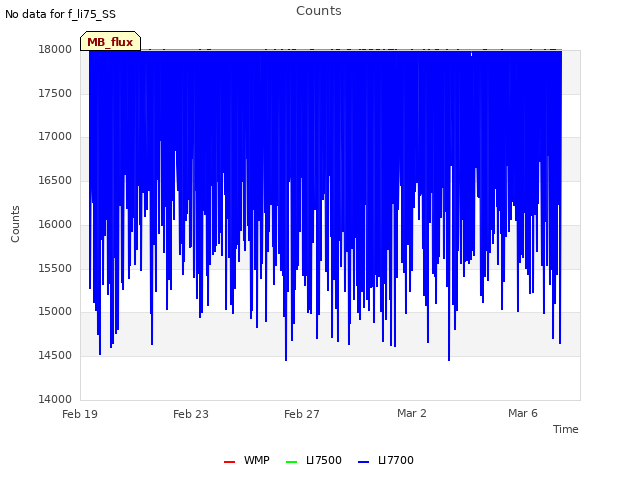The image size is (640, 480).
Task: Click the 'Feb 27' x-axis tick
Action: pos(302,414)
